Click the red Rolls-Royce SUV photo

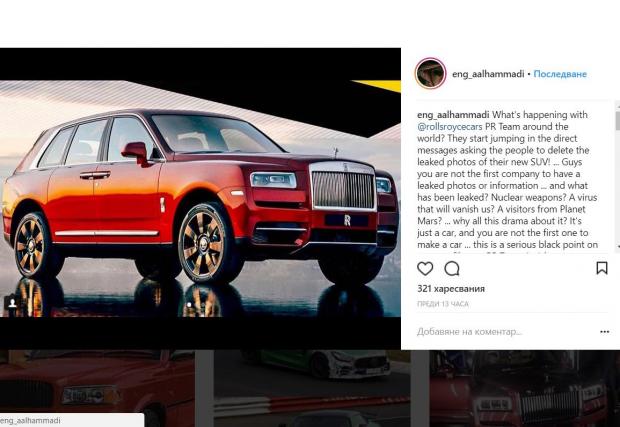click(200, 198)
